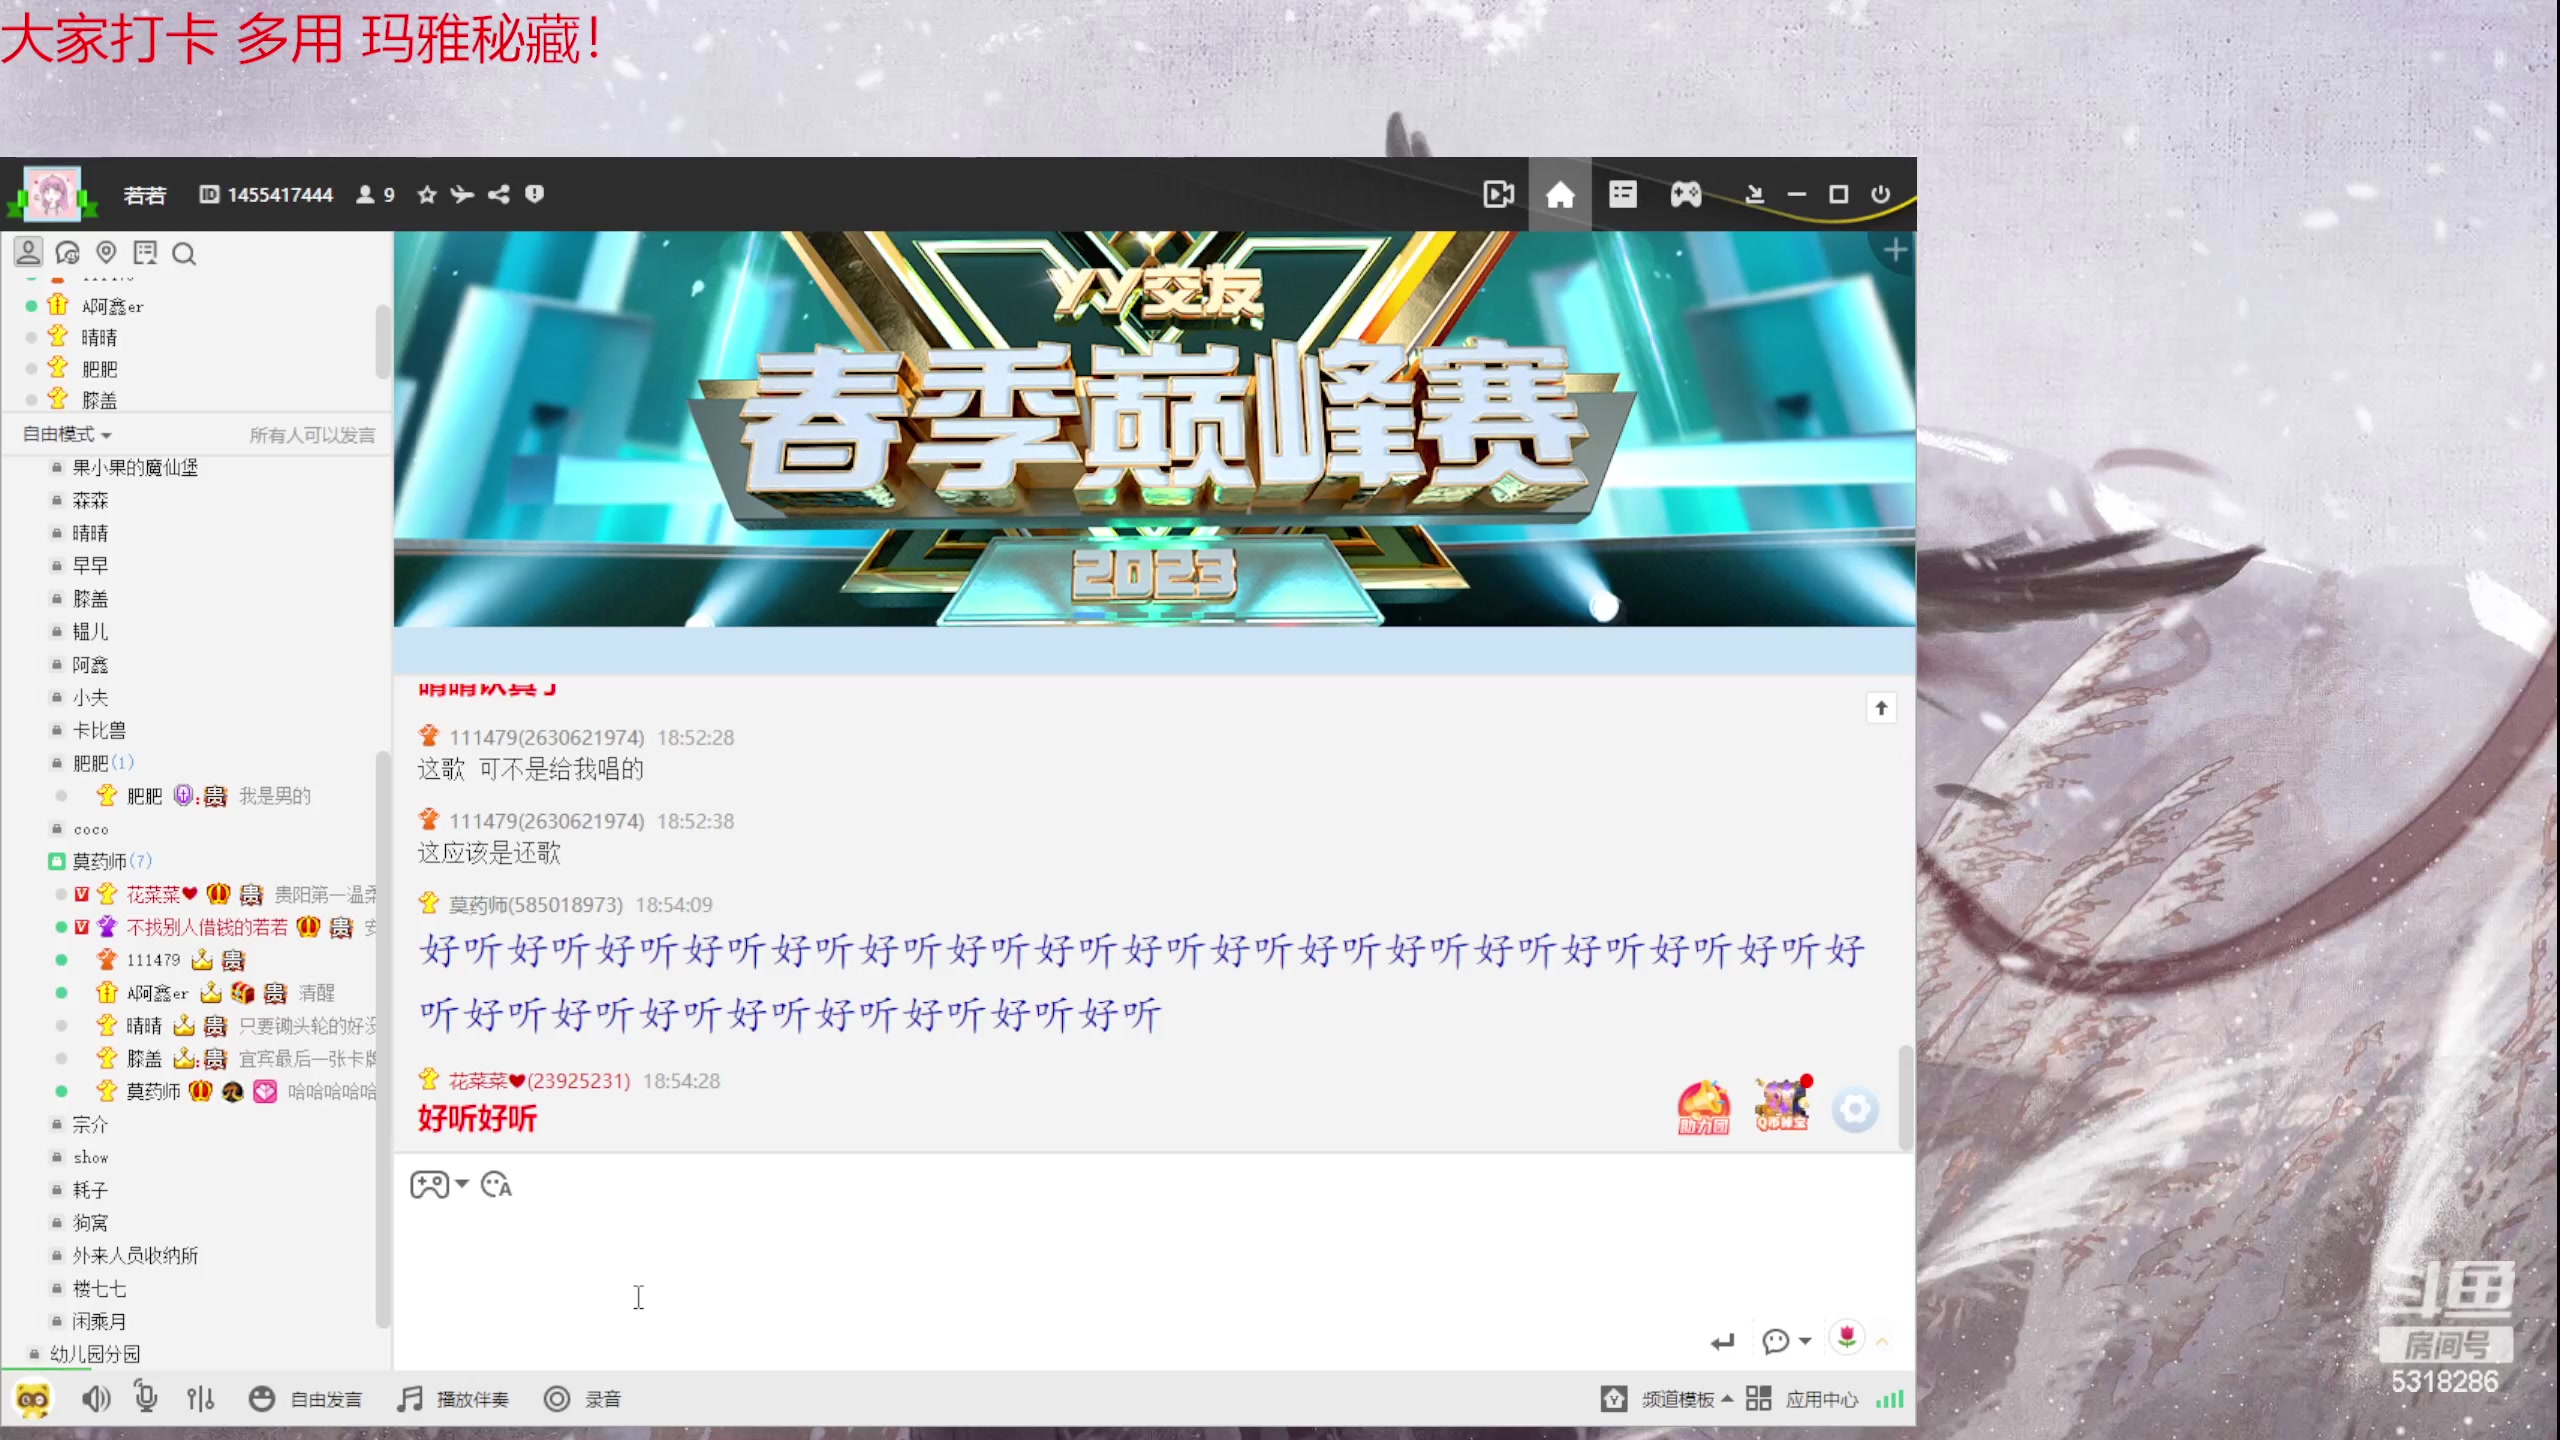Open the list panel icon next to home
This screenshot has width=2560, height=1440.
coord(1622,194)
